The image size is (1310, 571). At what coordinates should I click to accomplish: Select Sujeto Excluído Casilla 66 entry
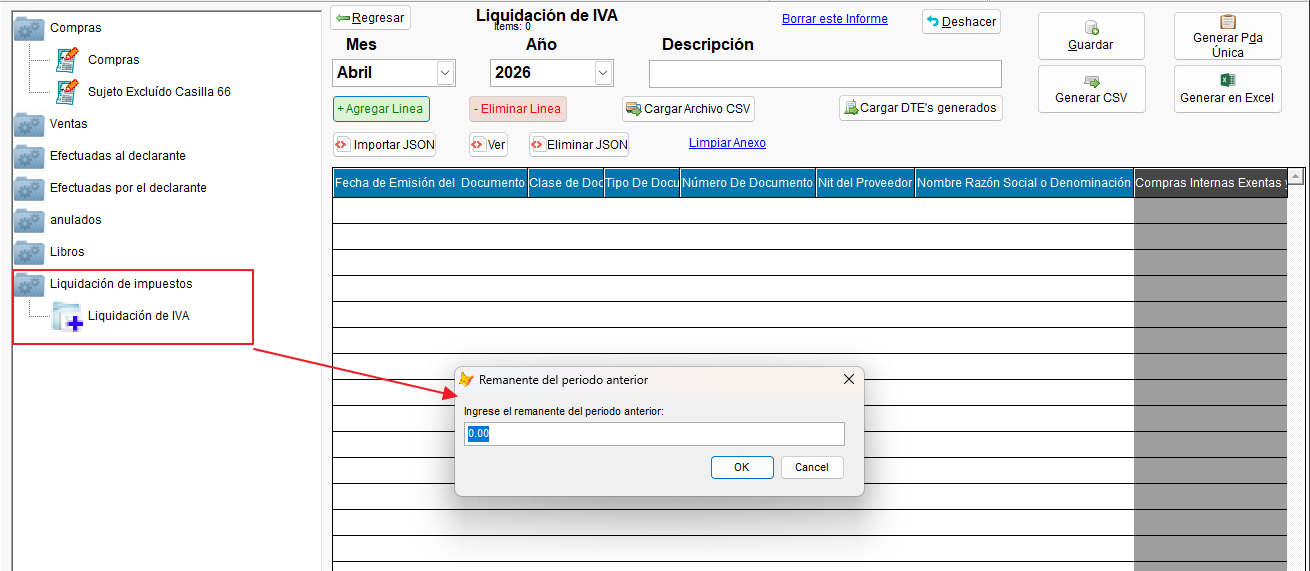[159, 92]
